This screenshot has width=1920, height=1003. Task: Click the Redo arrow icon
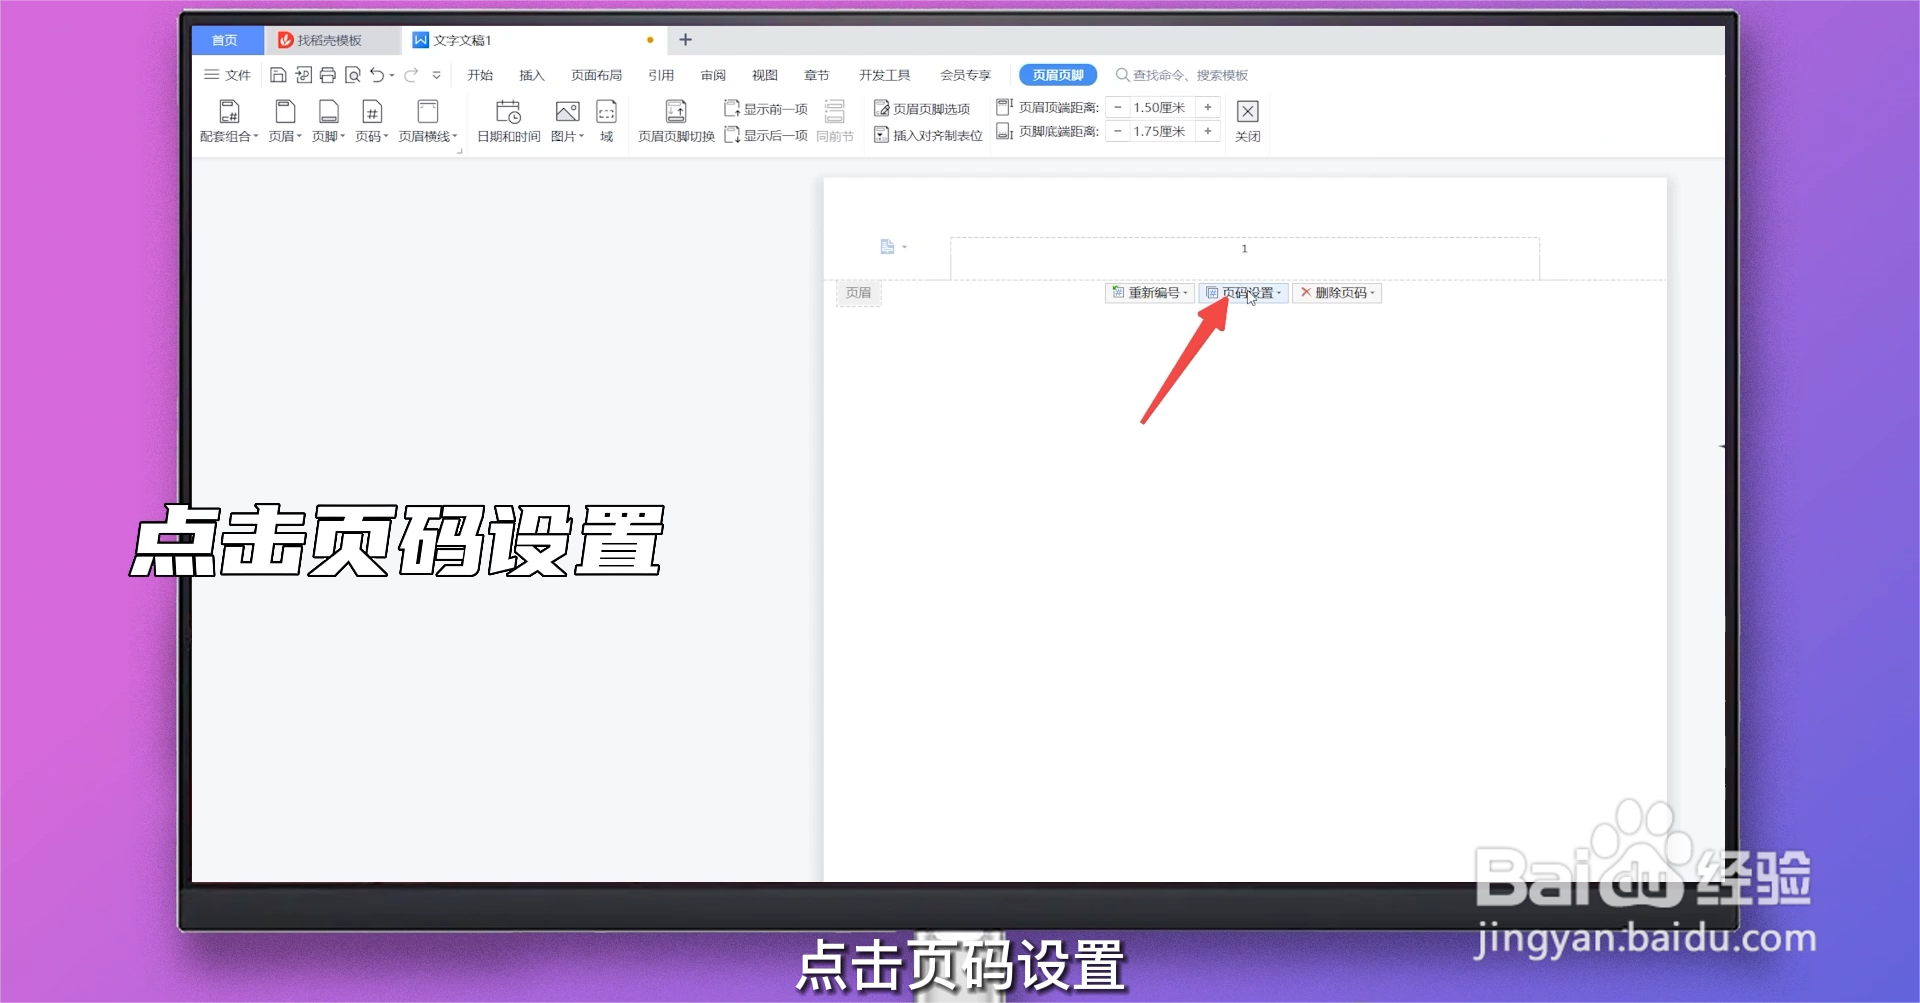(x=411, y=75)
